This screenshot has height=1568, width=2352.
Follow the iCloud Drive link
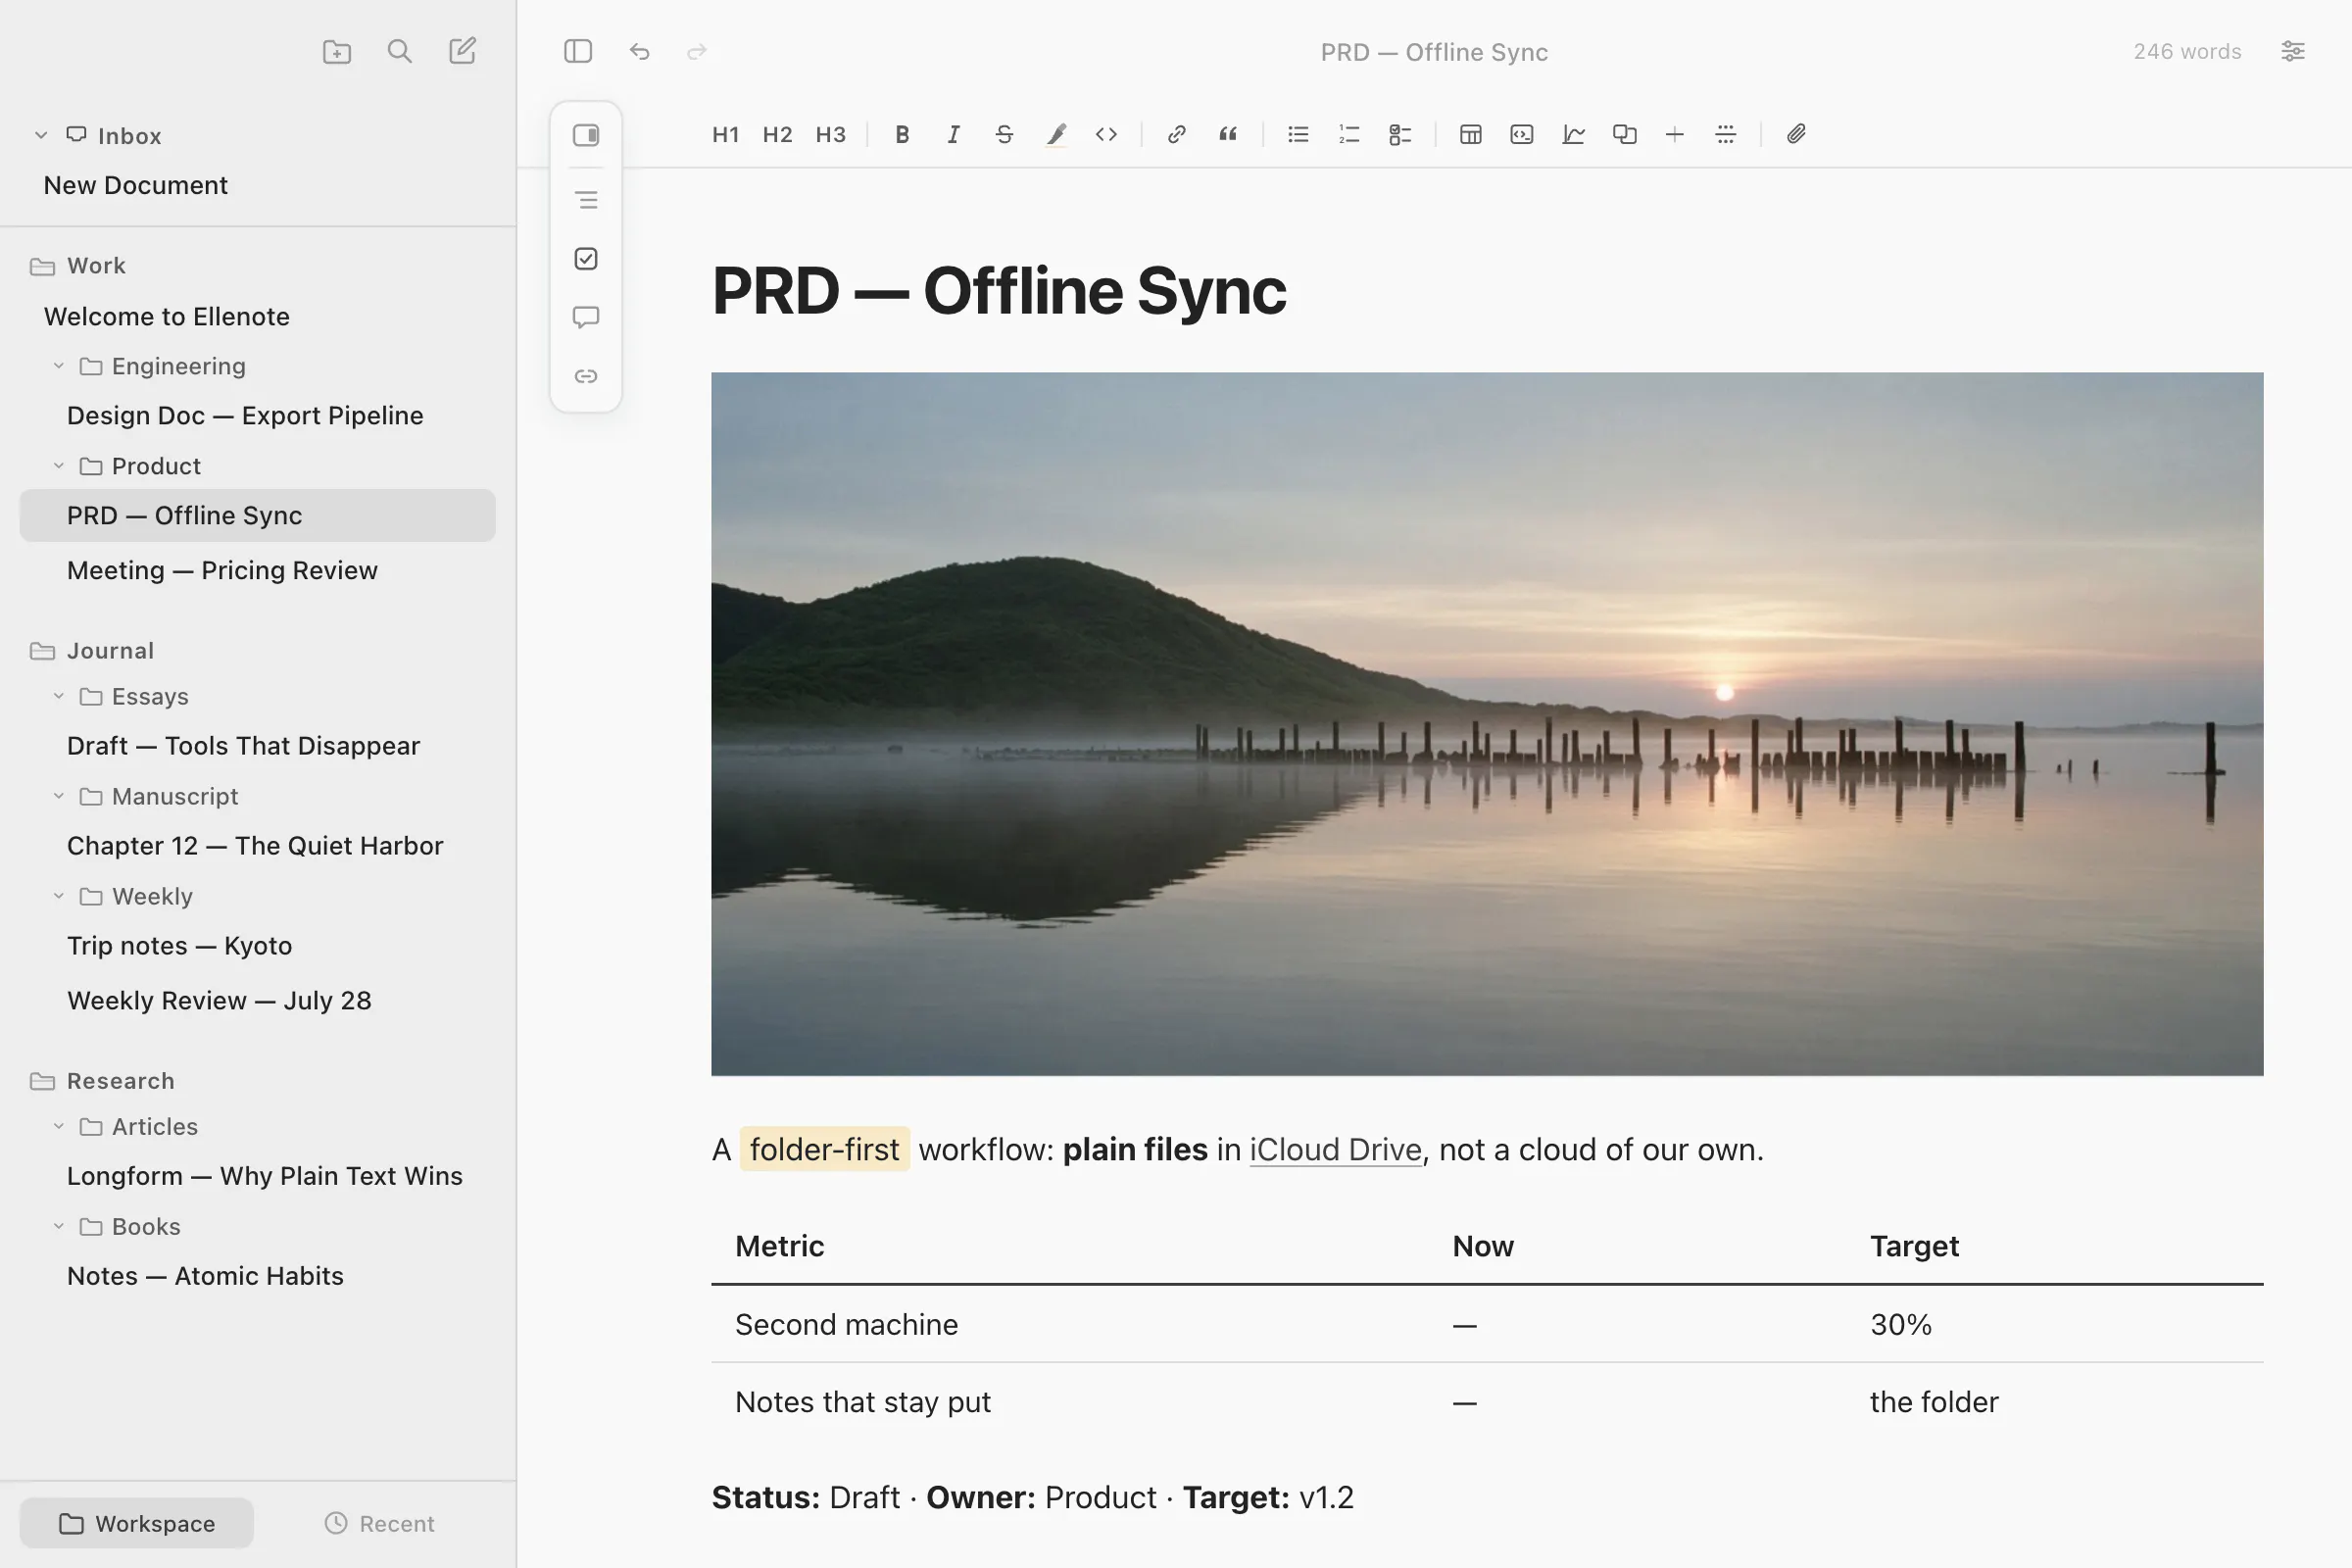(1335, 1149)
